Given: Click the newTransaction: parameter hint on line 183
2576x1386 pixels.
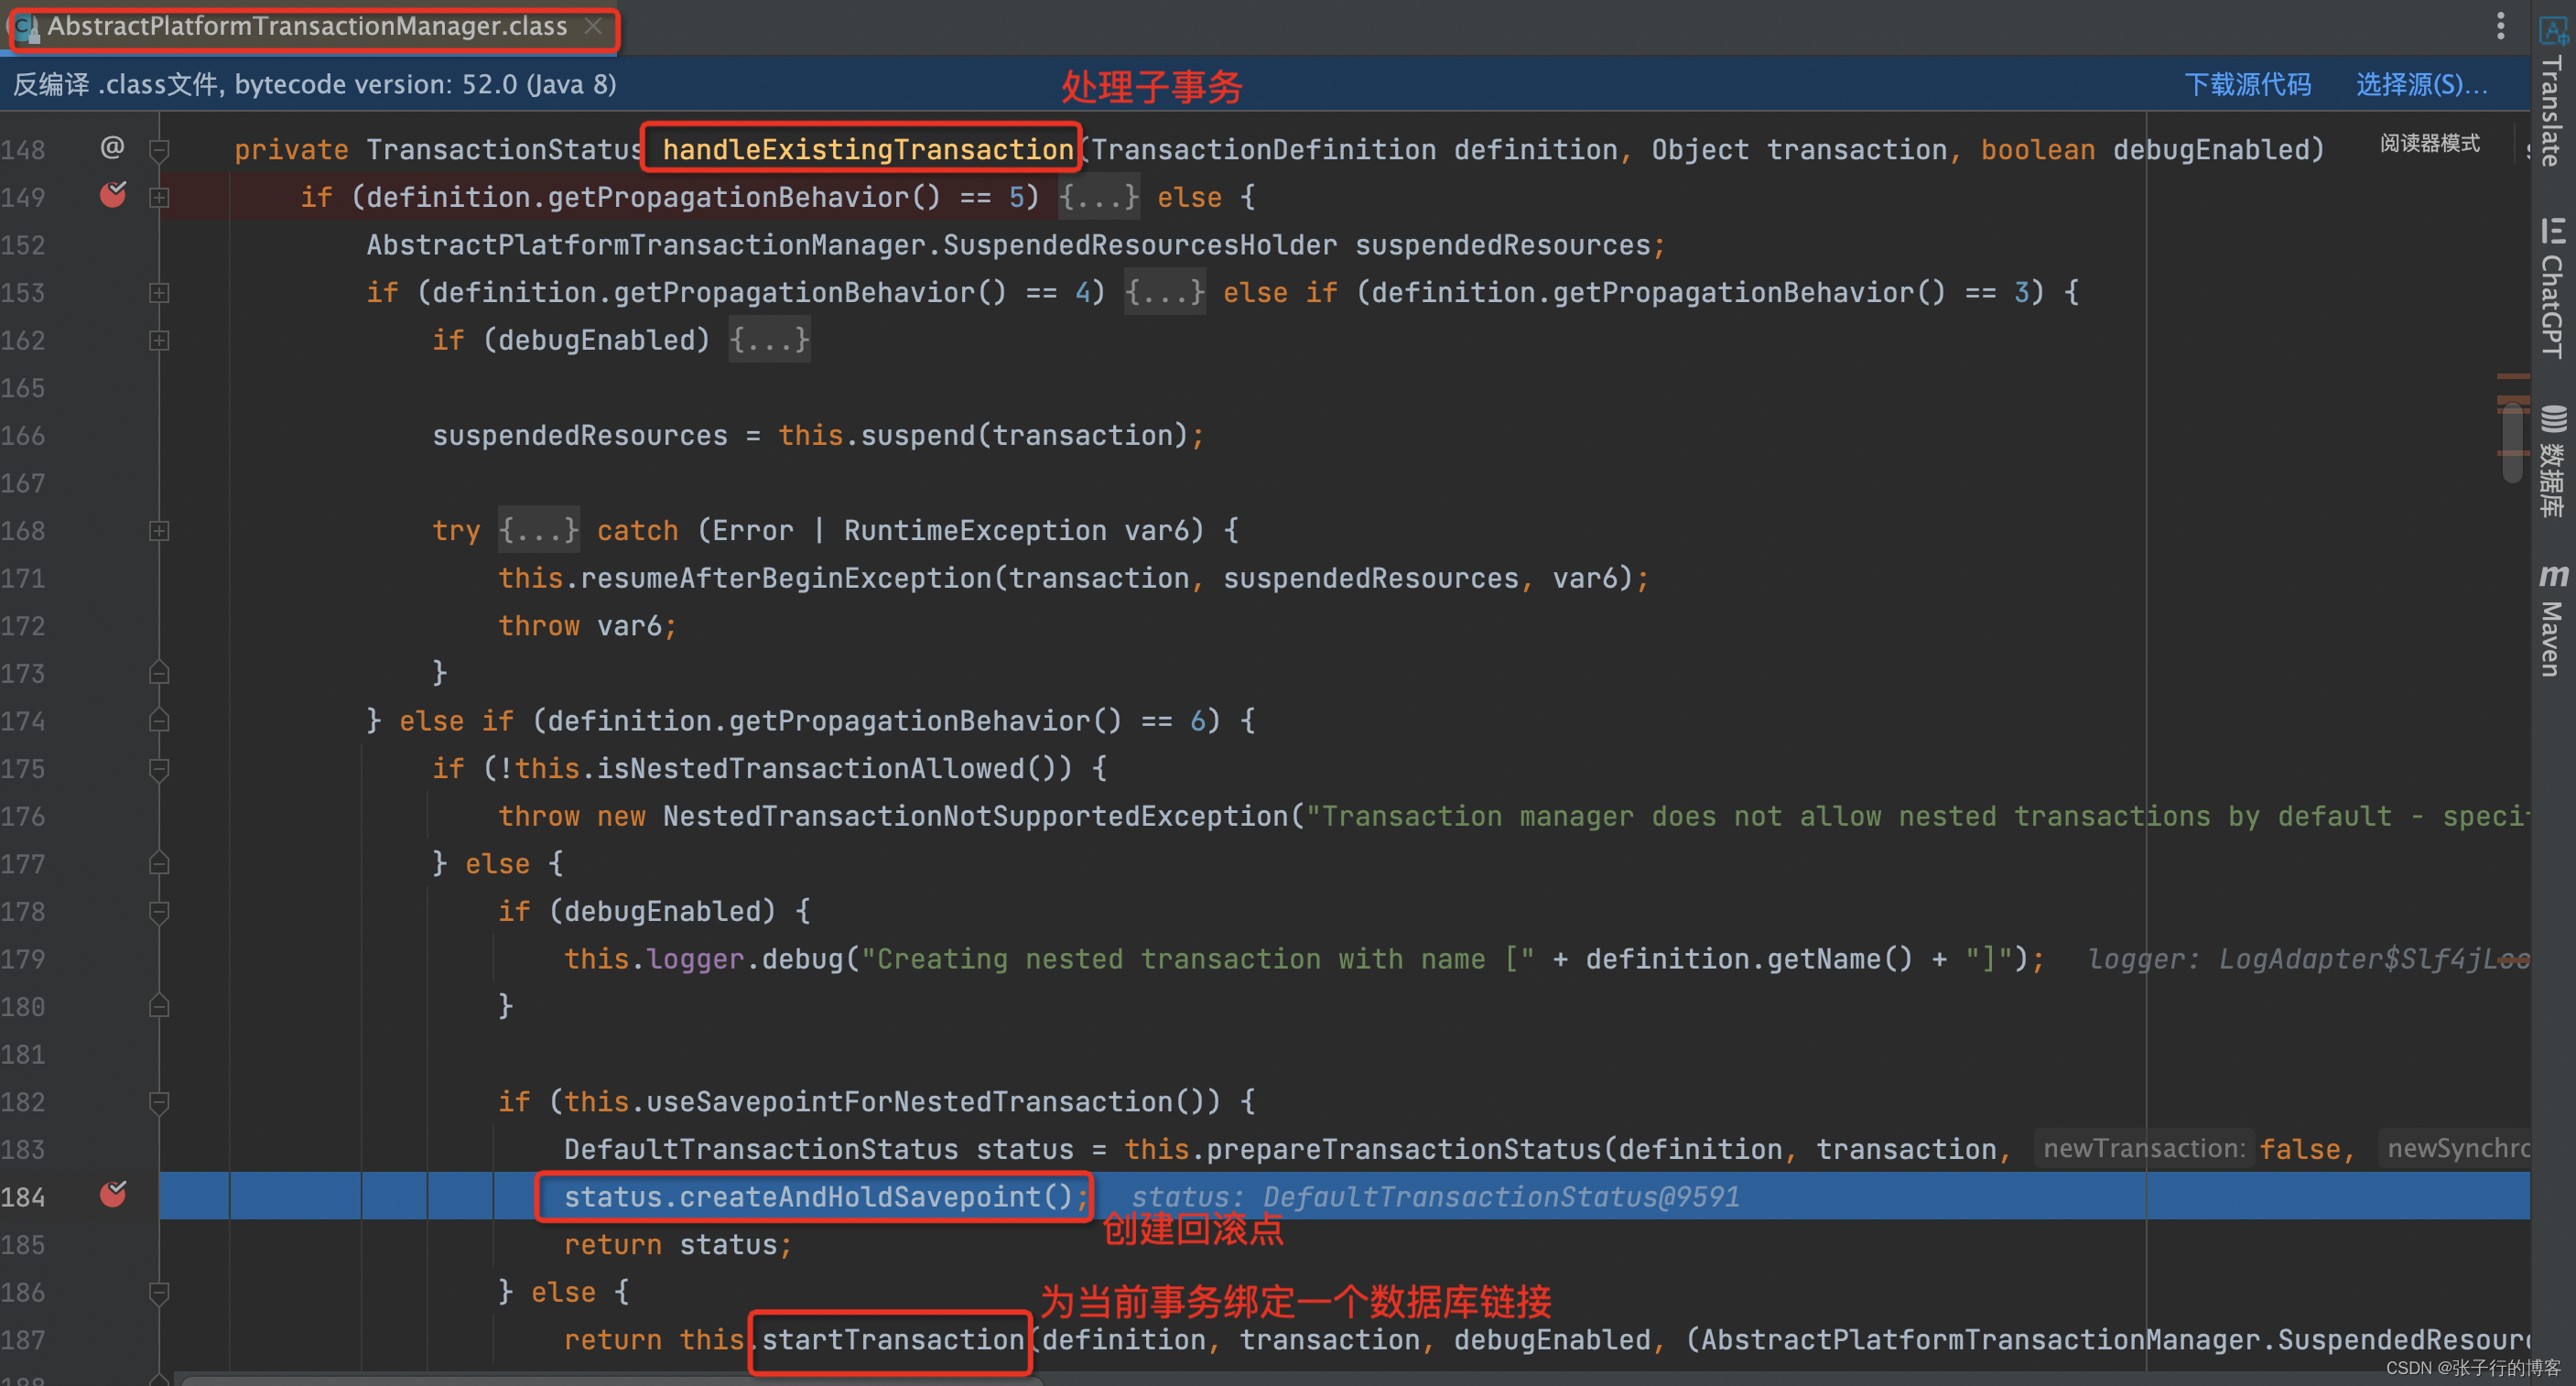Looking at the screenshot, I should pyautogui.click(x=2144, y=1149).
